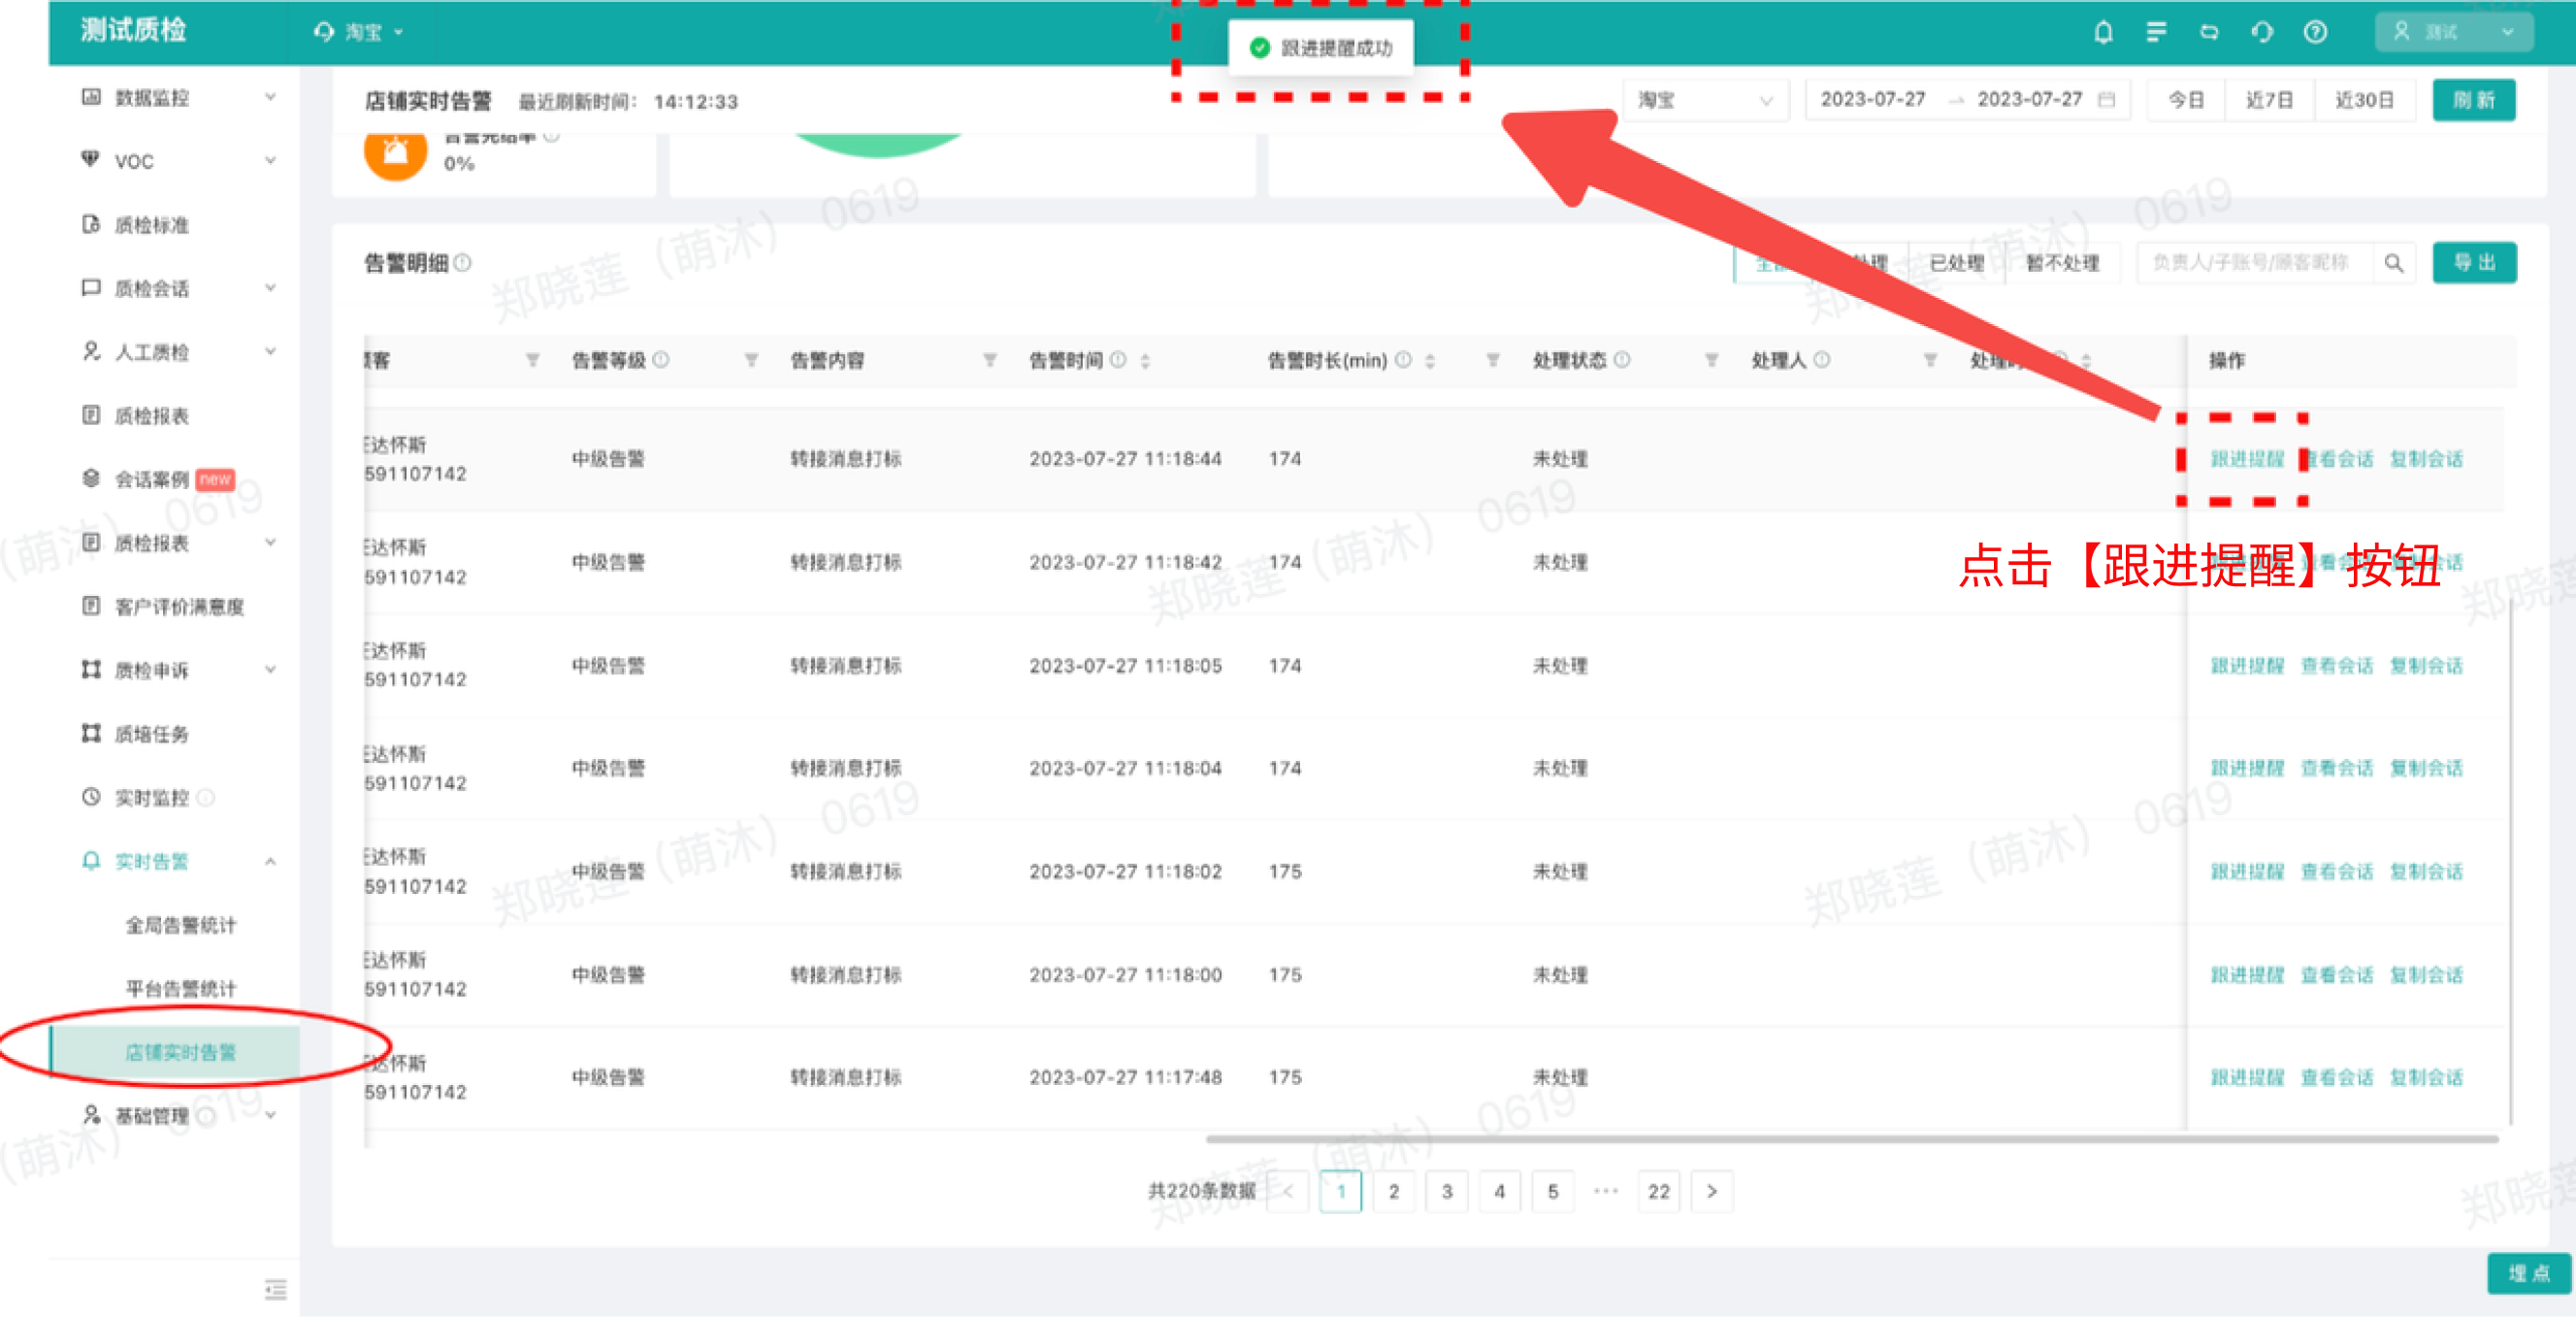Open 全局告警统计 submenu item
Image resolution: width=2576 pixels, height=1317 pixels.
181,925
